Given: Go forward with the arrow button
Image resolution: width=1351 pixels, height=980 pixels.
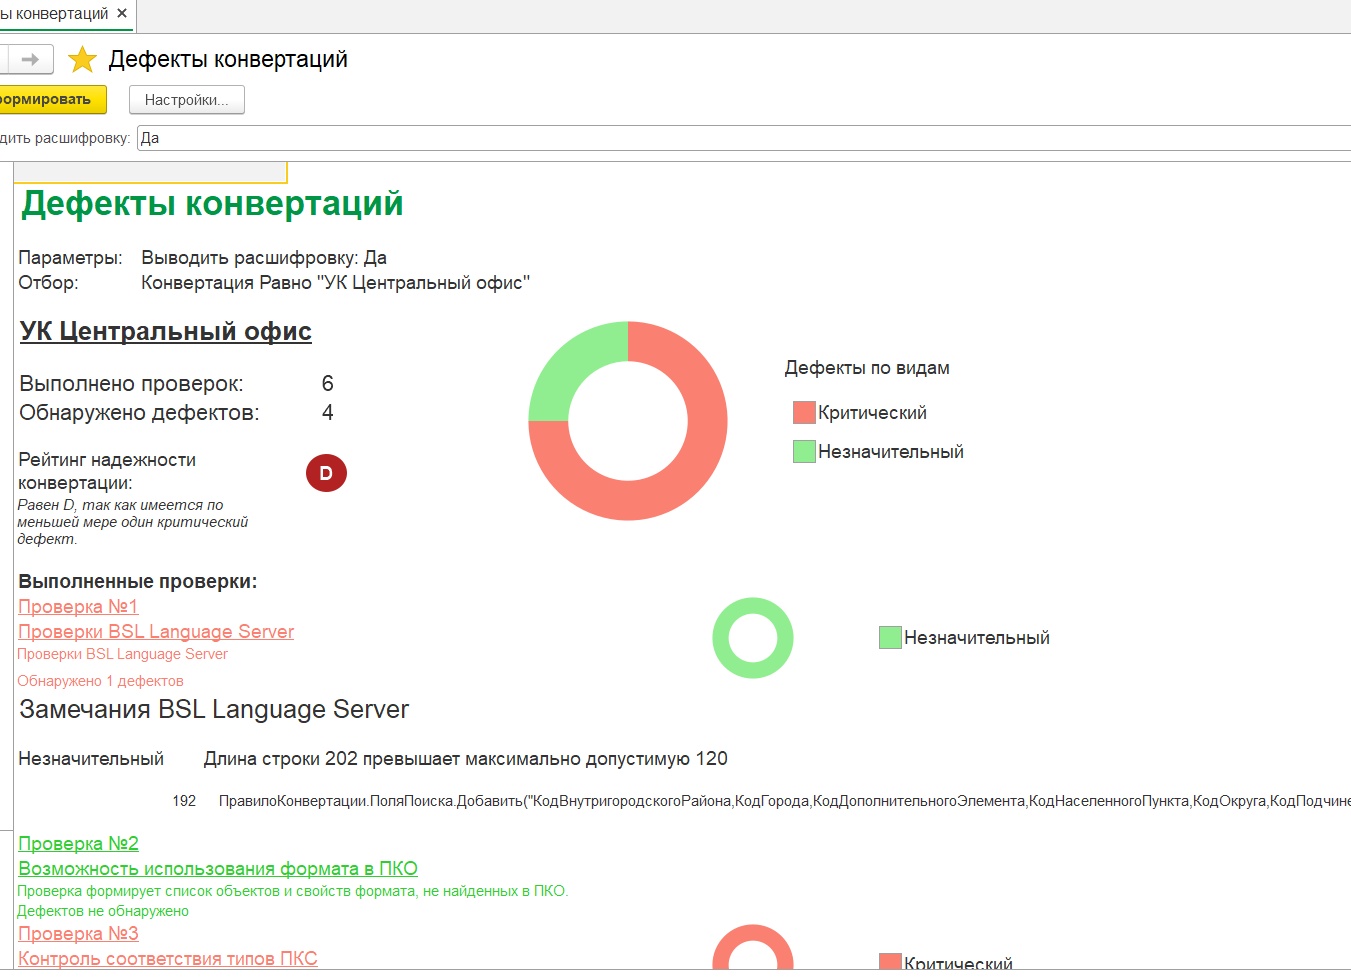Looking at the screenshot, I should [x=30, y=60].
